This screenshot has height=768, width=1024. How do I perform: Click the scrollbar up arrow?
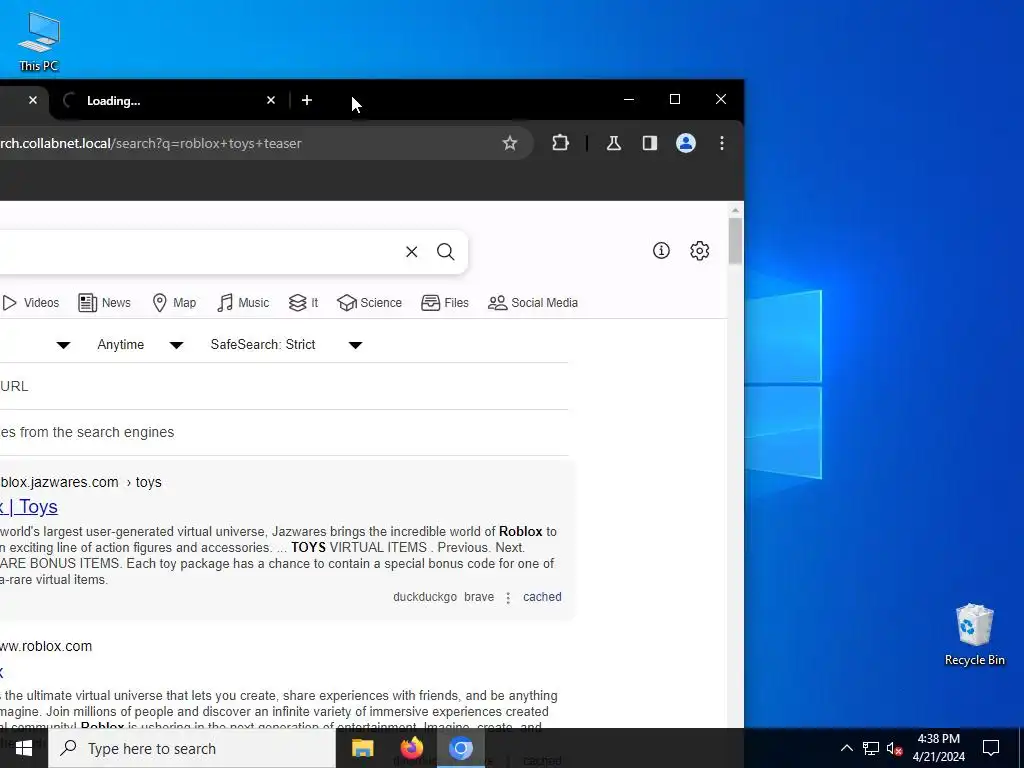[735, 210]
